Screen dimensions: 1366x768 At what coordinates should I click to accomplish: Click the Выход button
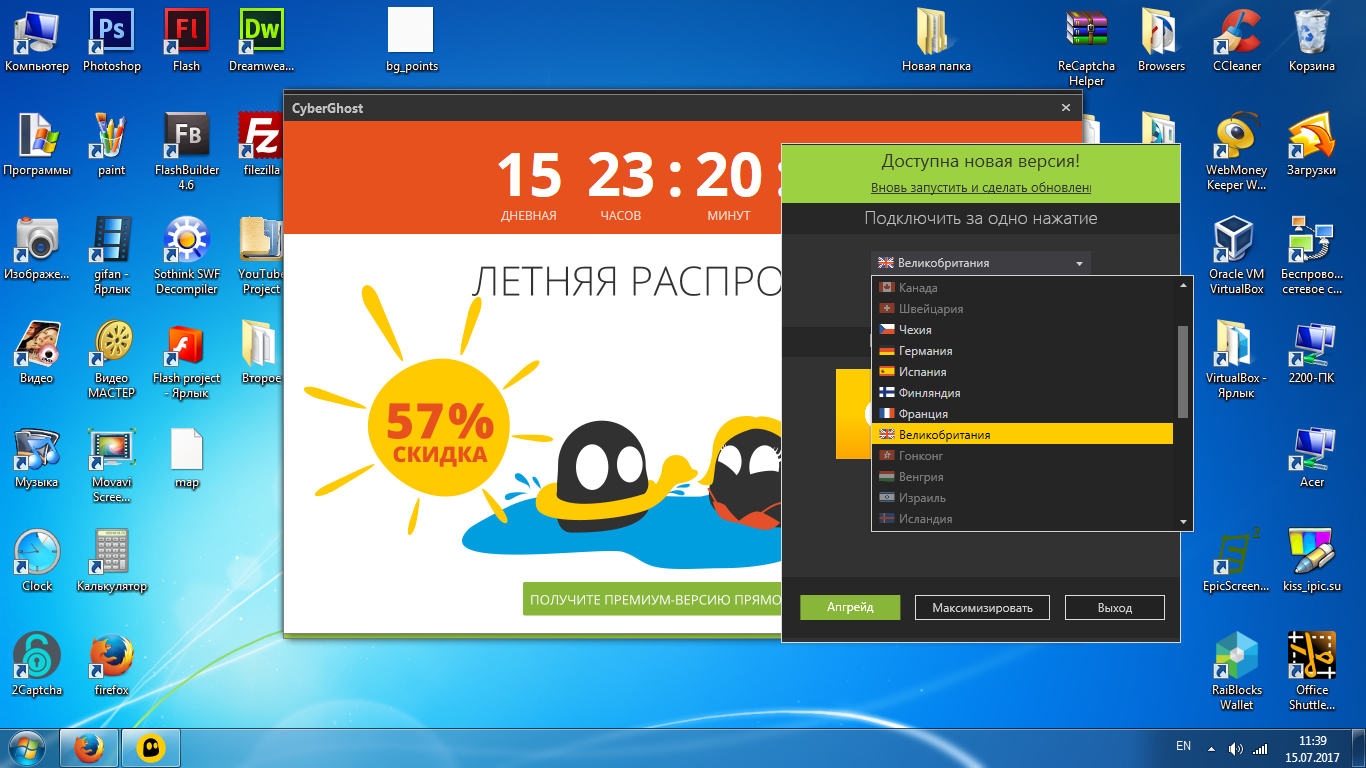coord(1115,607)
